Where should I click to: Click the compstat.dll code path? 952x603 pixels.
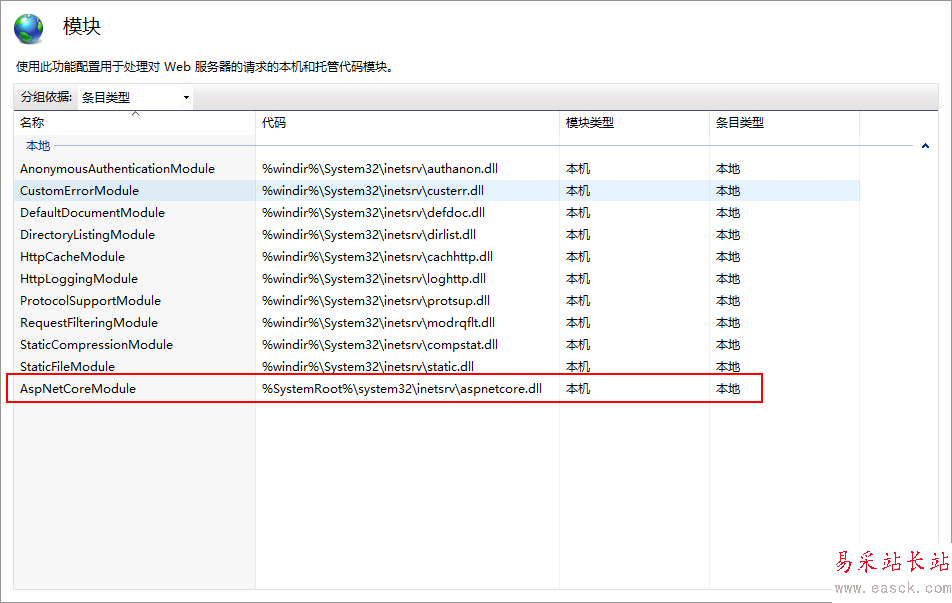tap(379, 344)
